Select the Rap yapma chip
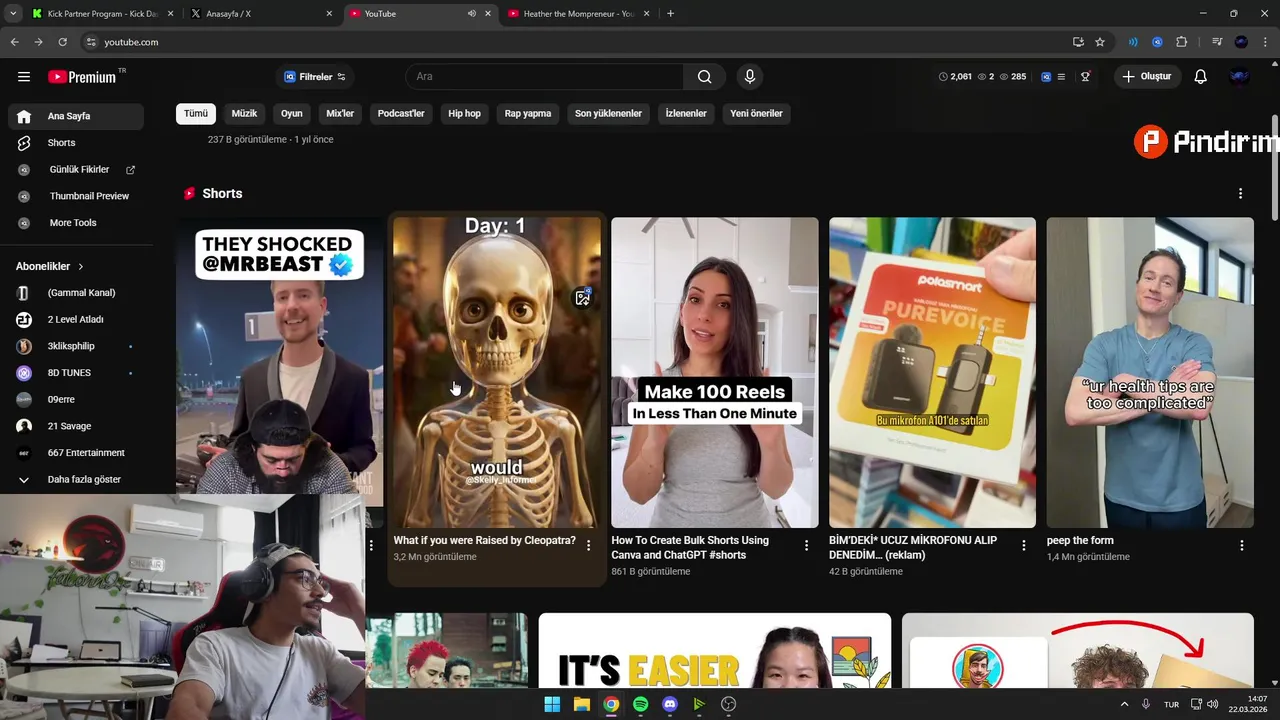The image size is (1280, 720). [x=528, y=113]
